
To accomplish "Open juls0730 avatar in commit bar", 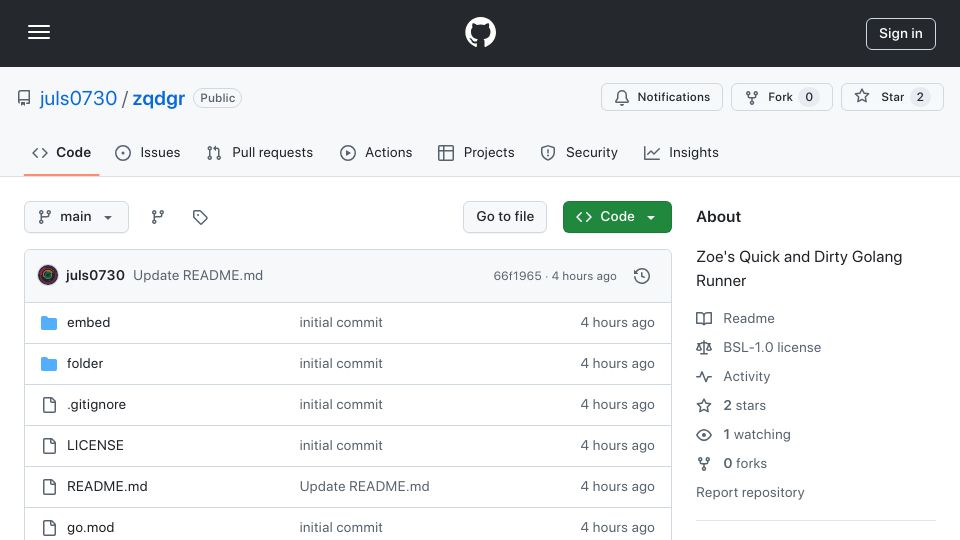I will click(48, 276).
